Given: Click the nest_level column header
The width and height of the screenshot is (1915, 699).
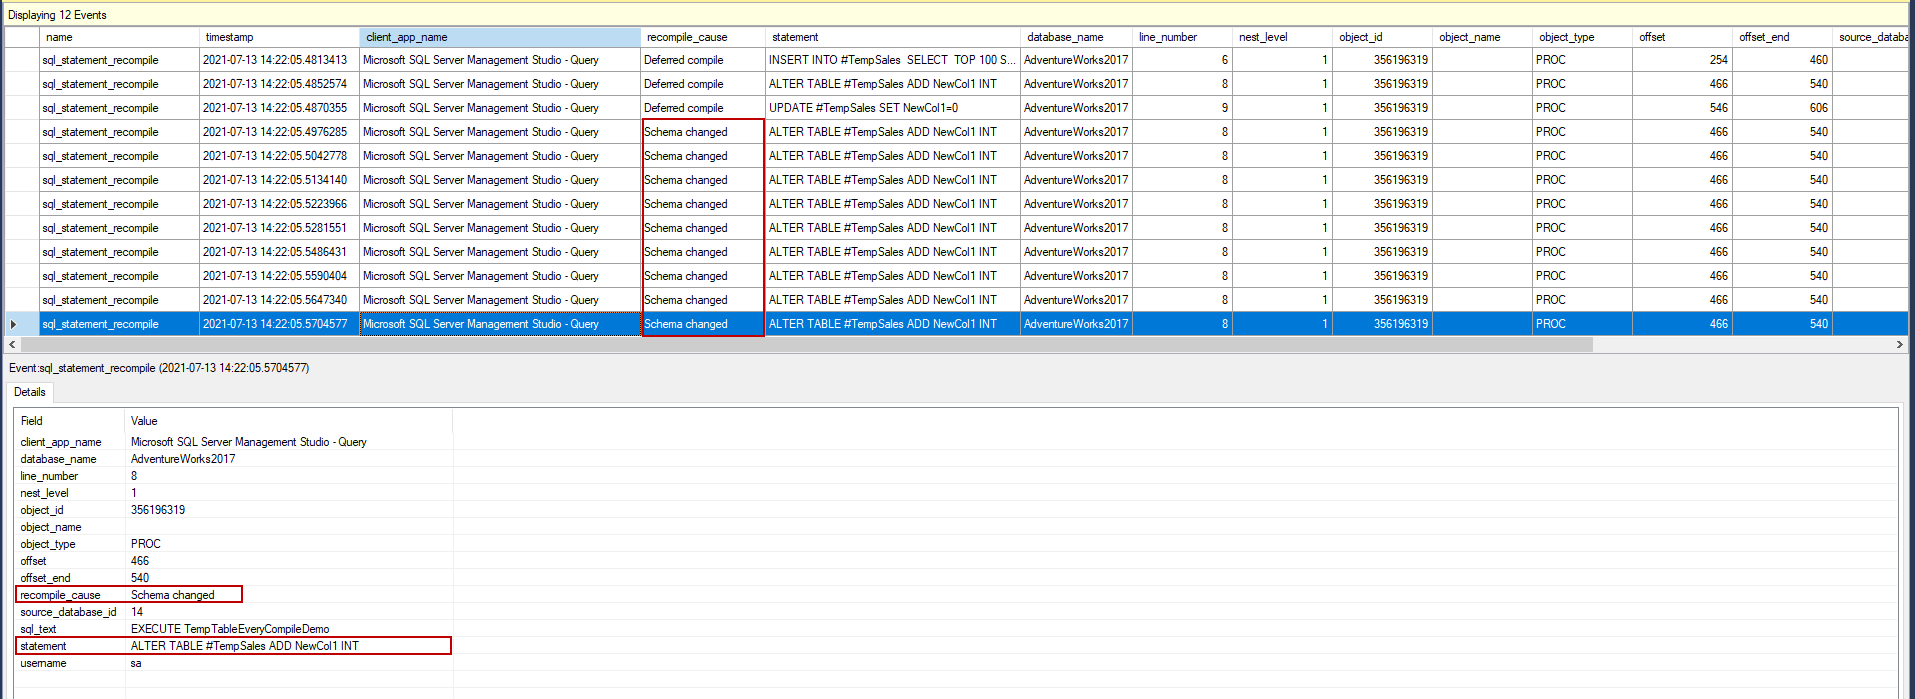Looking at the screenshot, I should [1282, 37].
